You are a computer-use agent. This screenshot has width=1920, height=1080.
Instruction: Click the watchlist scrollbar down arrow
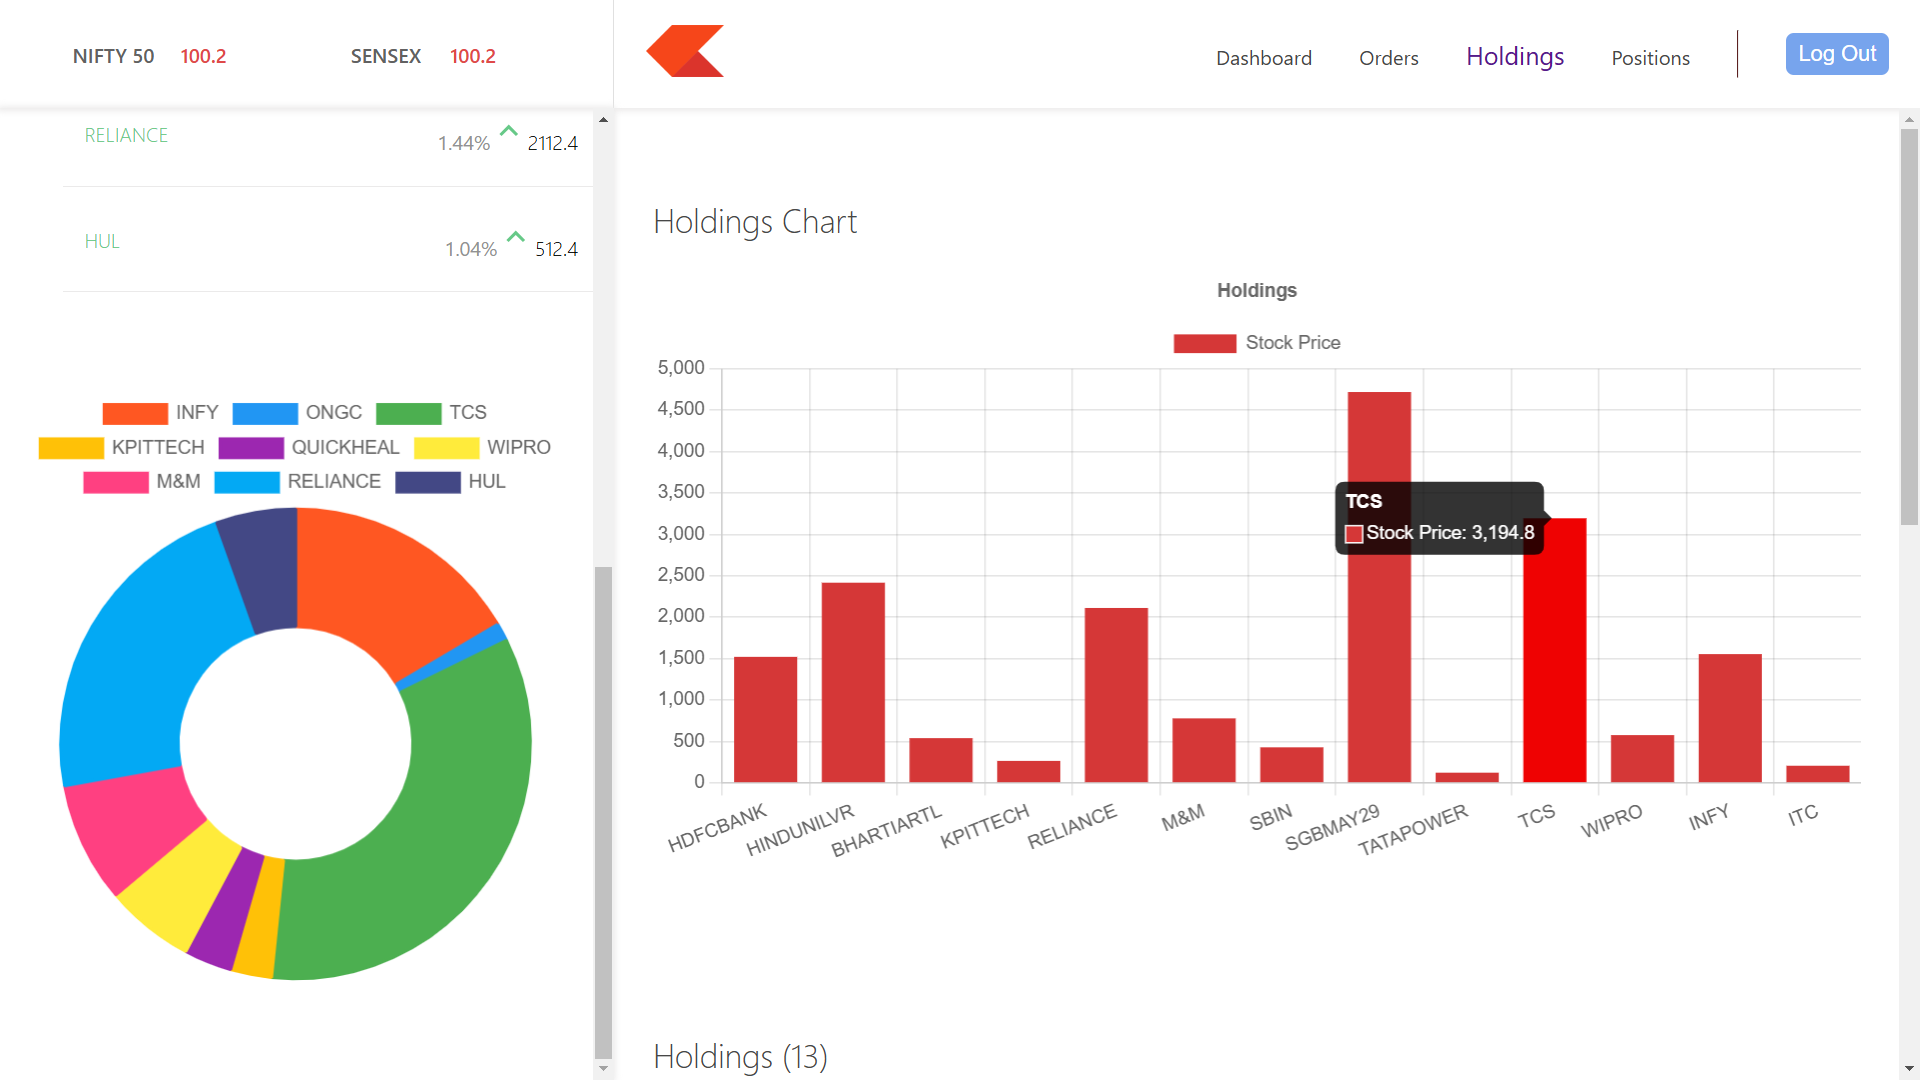(603, 1068)
